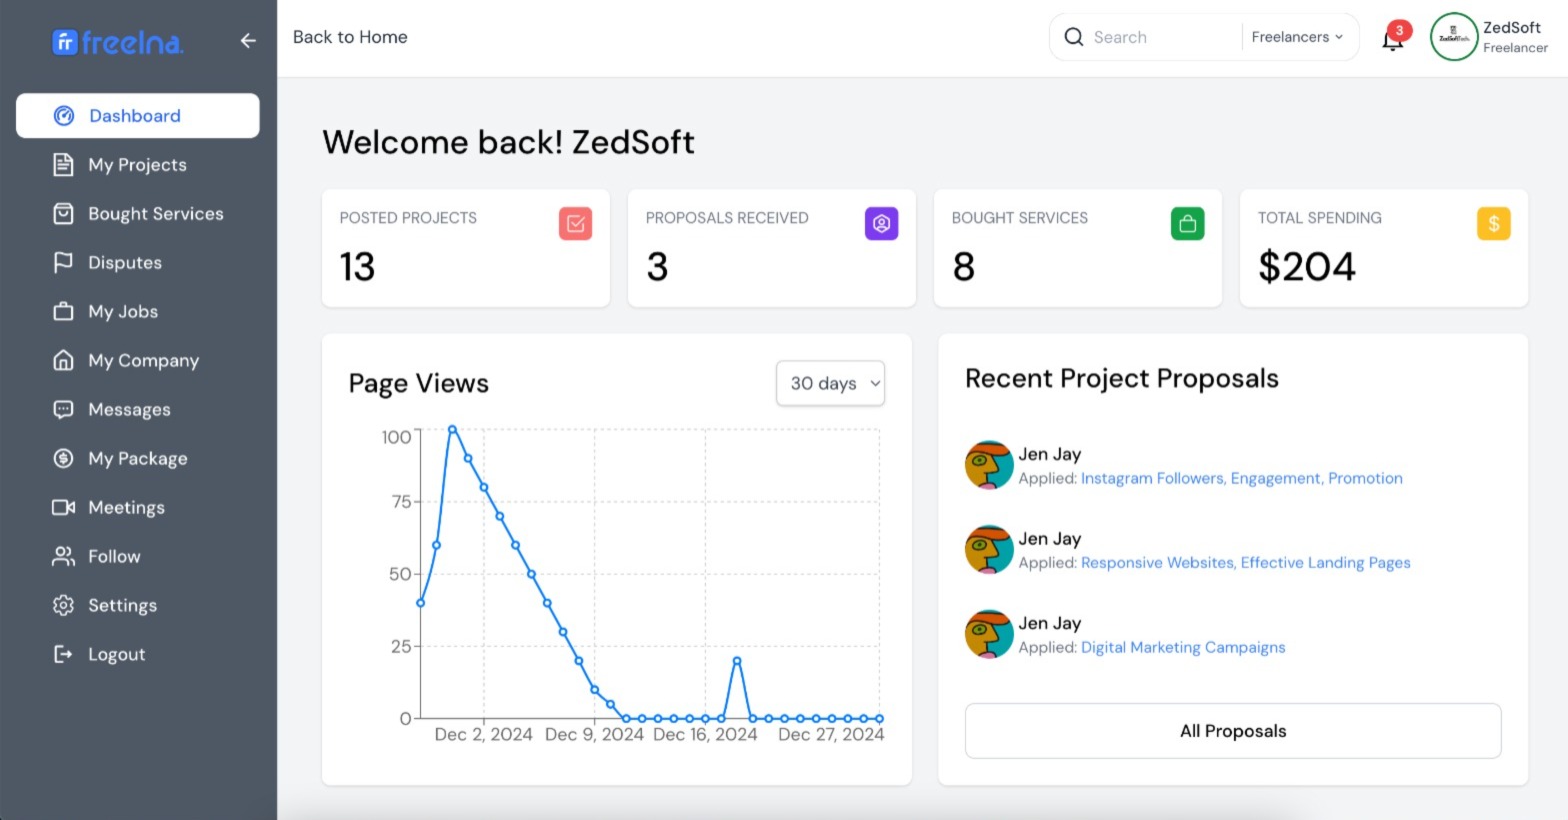Screen dimensions: 1568x820
Task: Open the My Company page
Action: [138, 361]
